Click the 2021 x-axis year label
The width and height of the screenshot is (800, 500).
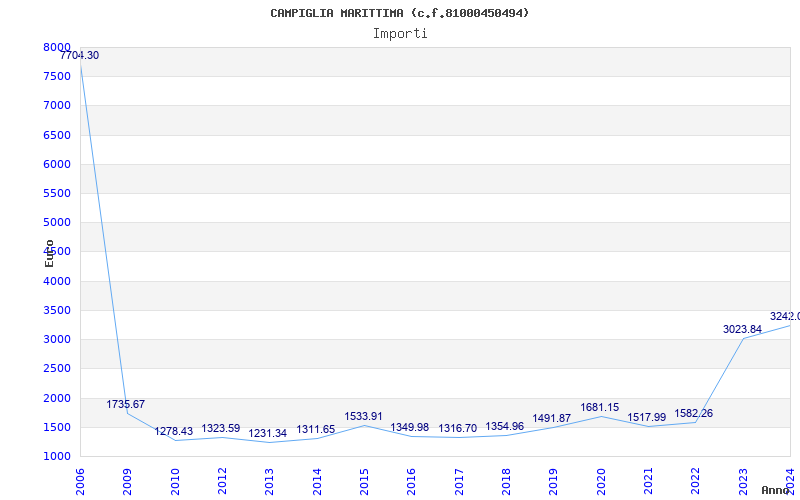coord(648,482)
